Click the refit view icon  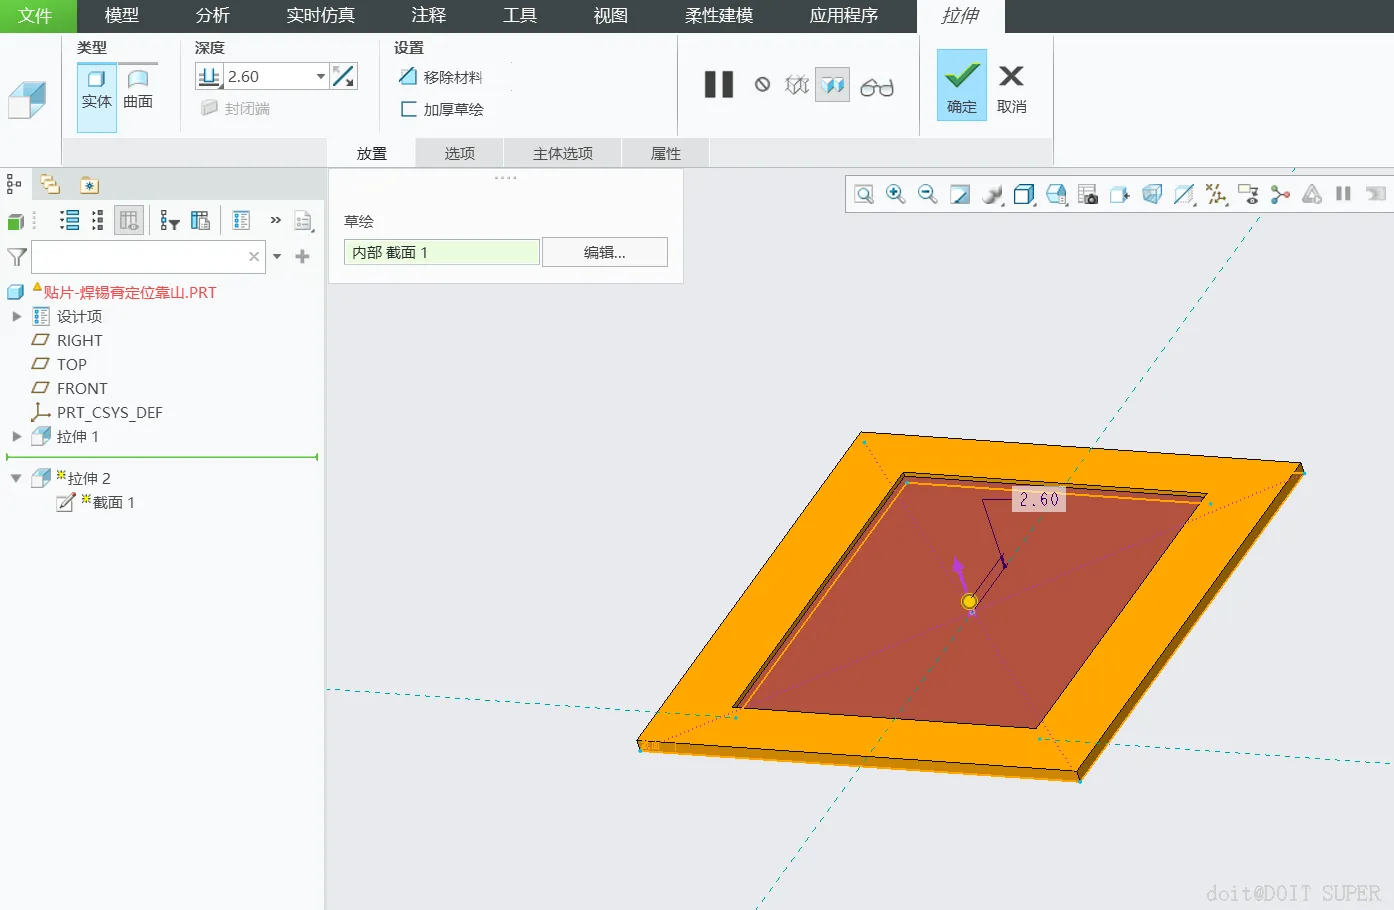pyautogui.click(x=864, y=194)
